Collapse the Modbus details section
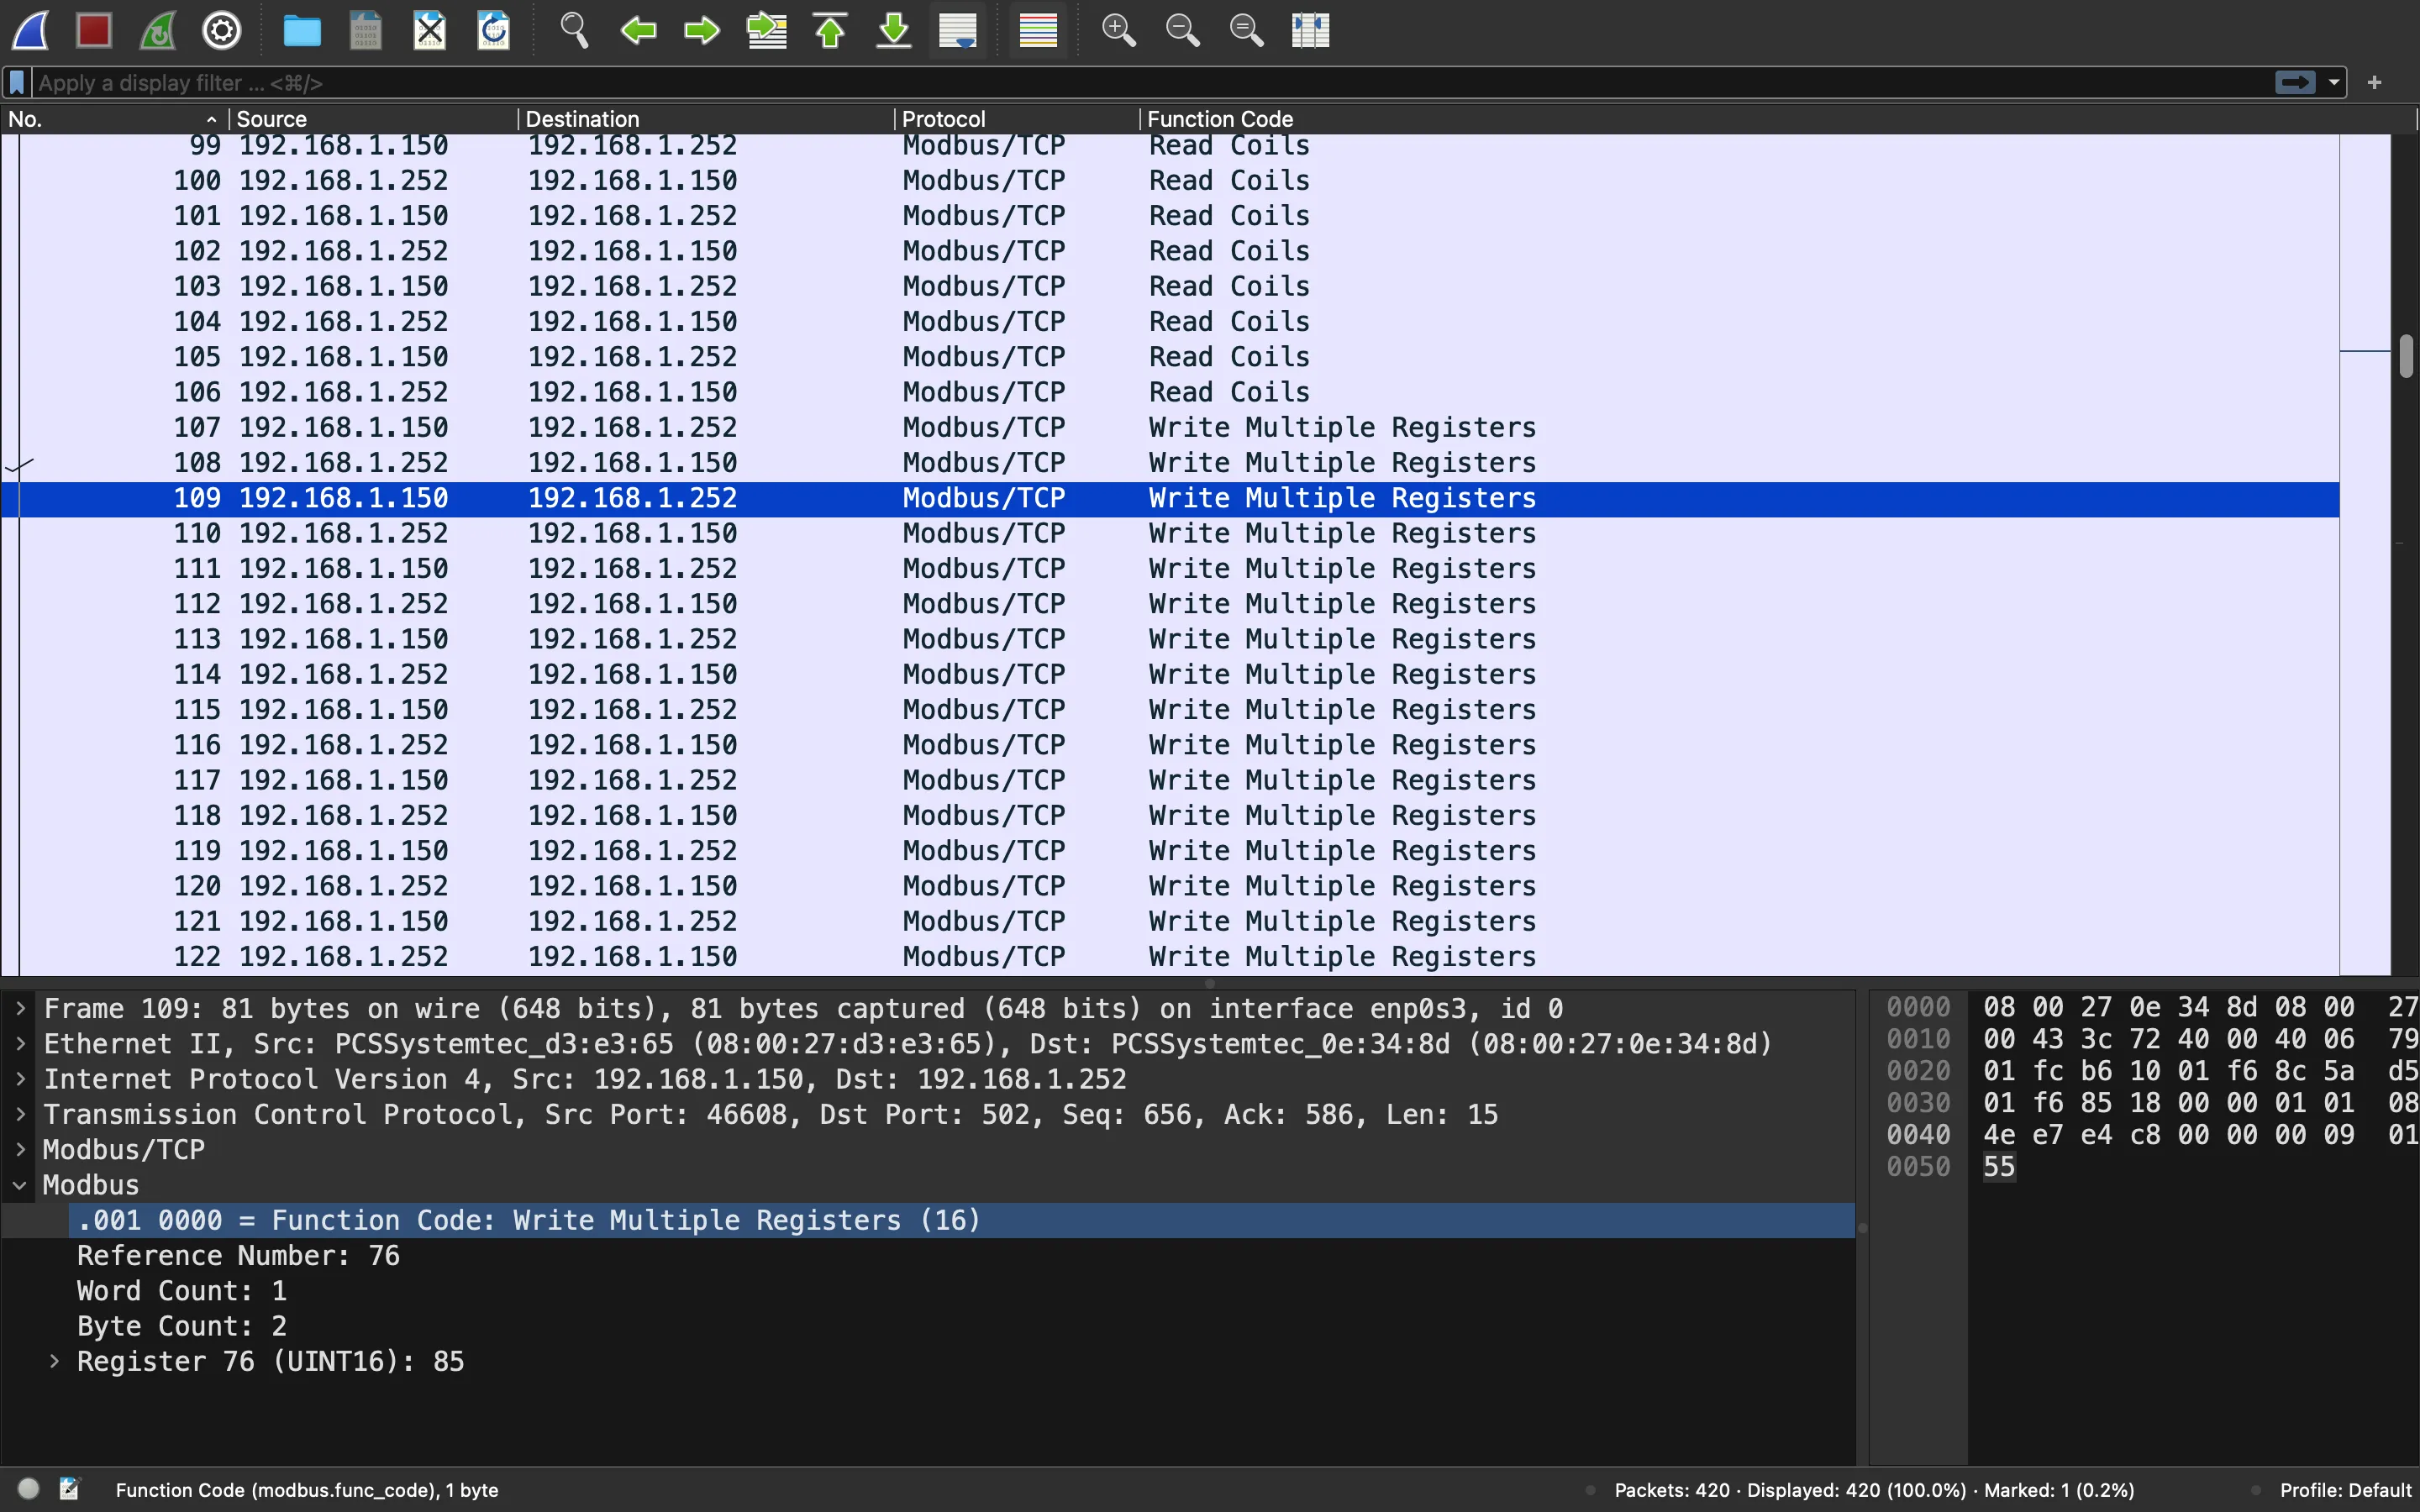 click(x=20, y=1185)
